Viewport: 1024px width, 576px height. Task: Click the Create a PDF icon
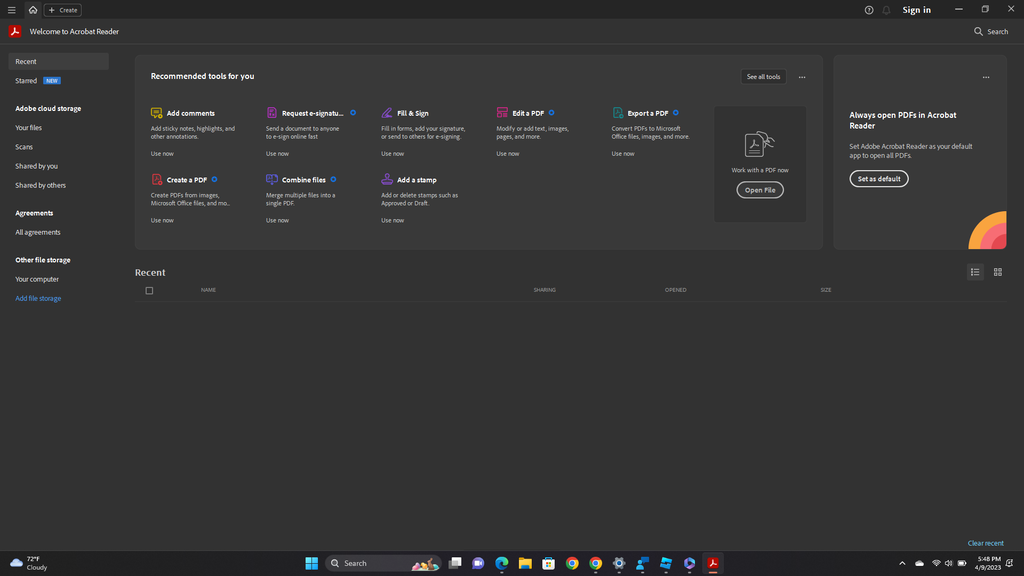156,179
